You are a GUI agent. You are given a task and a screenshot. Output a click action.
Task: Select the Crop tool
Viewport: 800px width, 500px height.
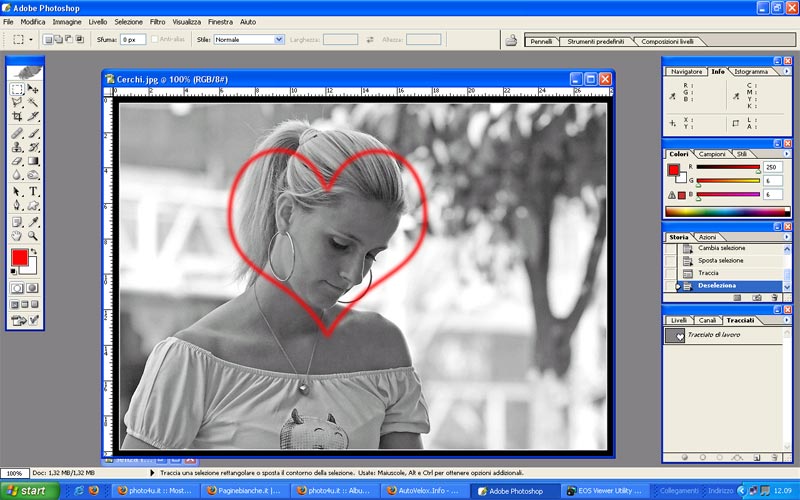(x=17, y=116)
